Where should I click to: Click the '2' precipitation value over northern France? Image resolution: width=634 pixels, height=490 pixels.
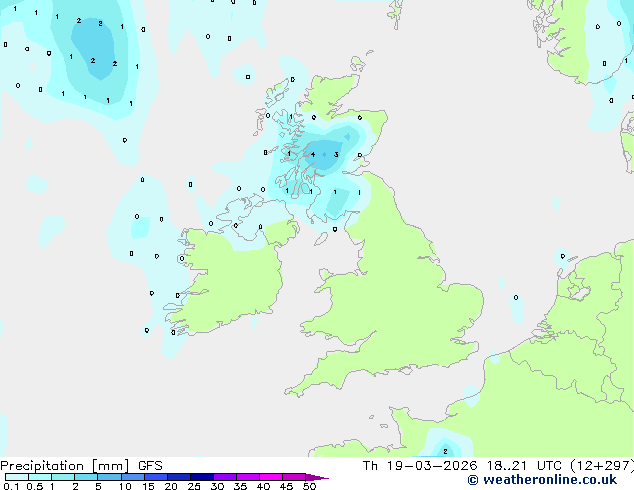[445, 451]
